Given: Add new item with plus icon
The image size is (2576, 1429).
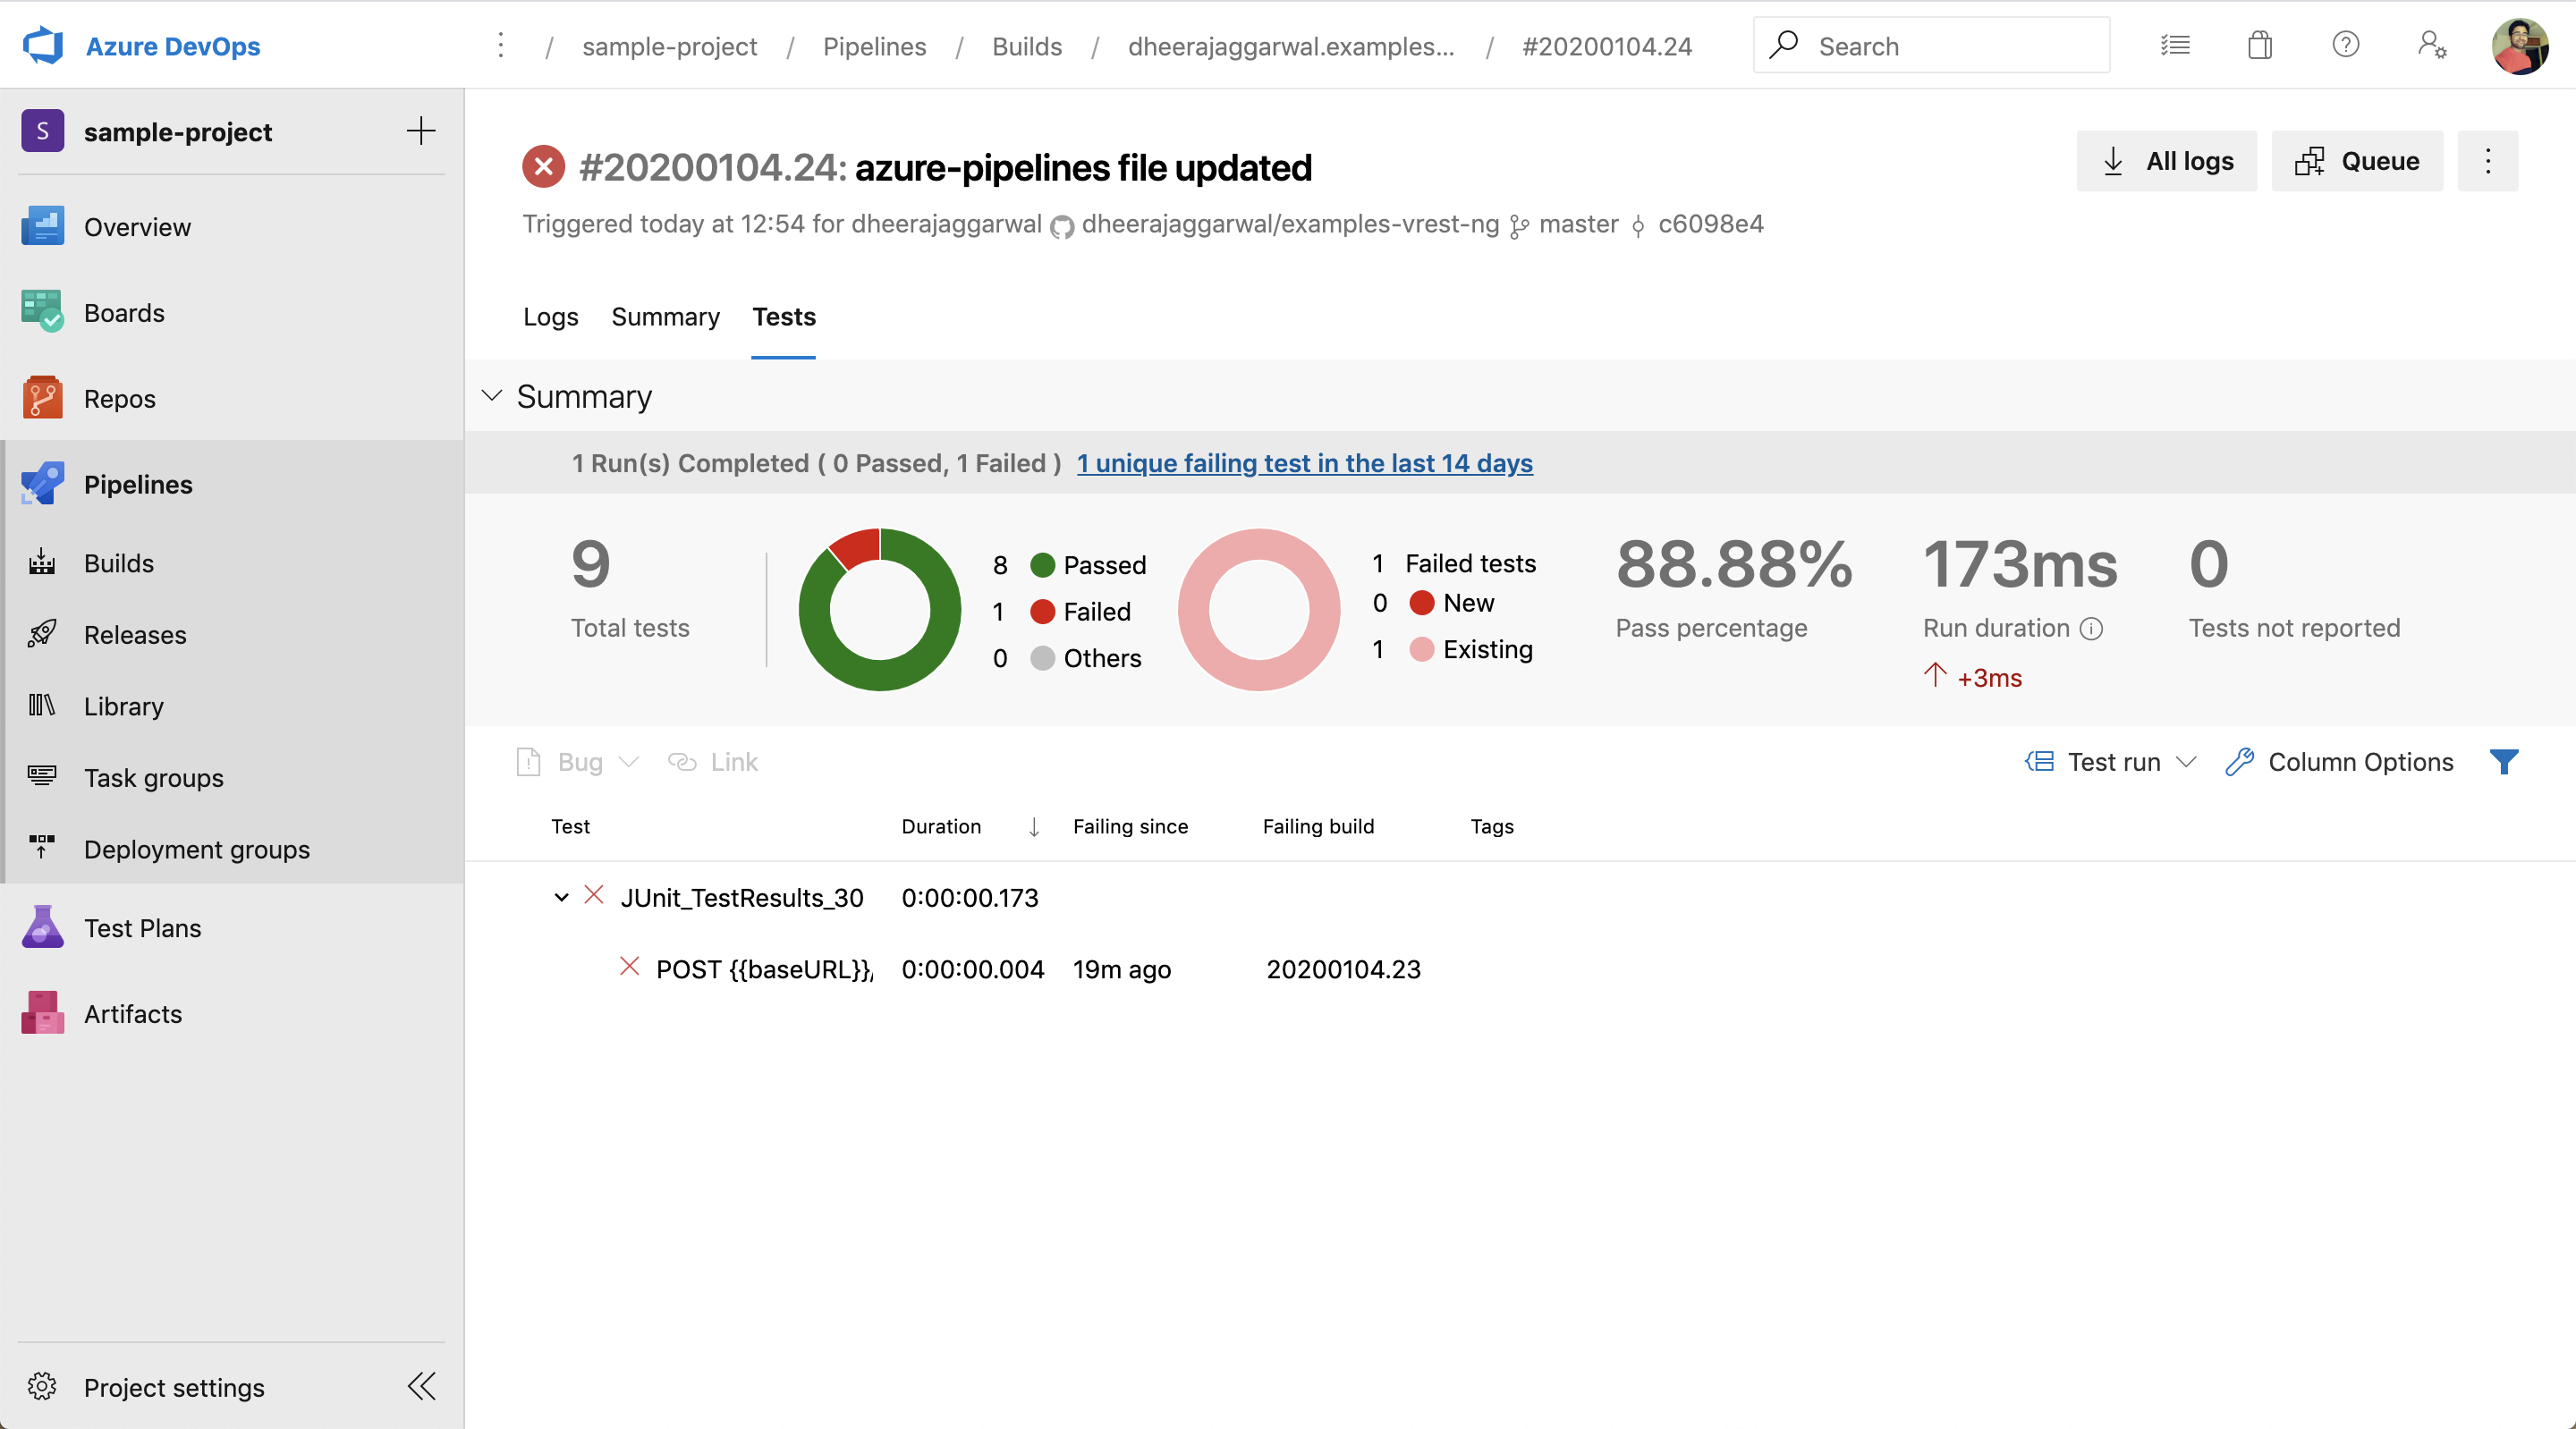Looking at the screenshot, I should pos(421,131).
